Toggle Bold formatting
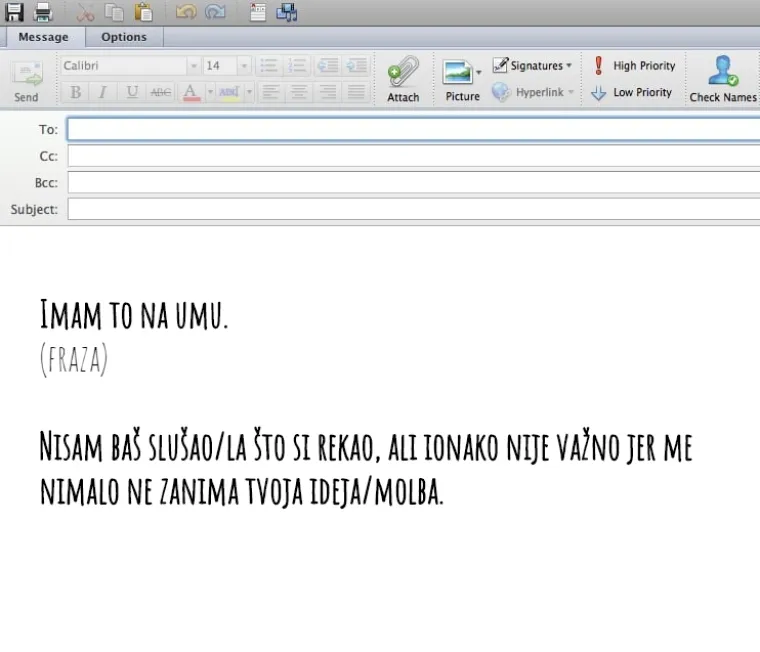Screen dimensions: 760x652 coord(75,92)
